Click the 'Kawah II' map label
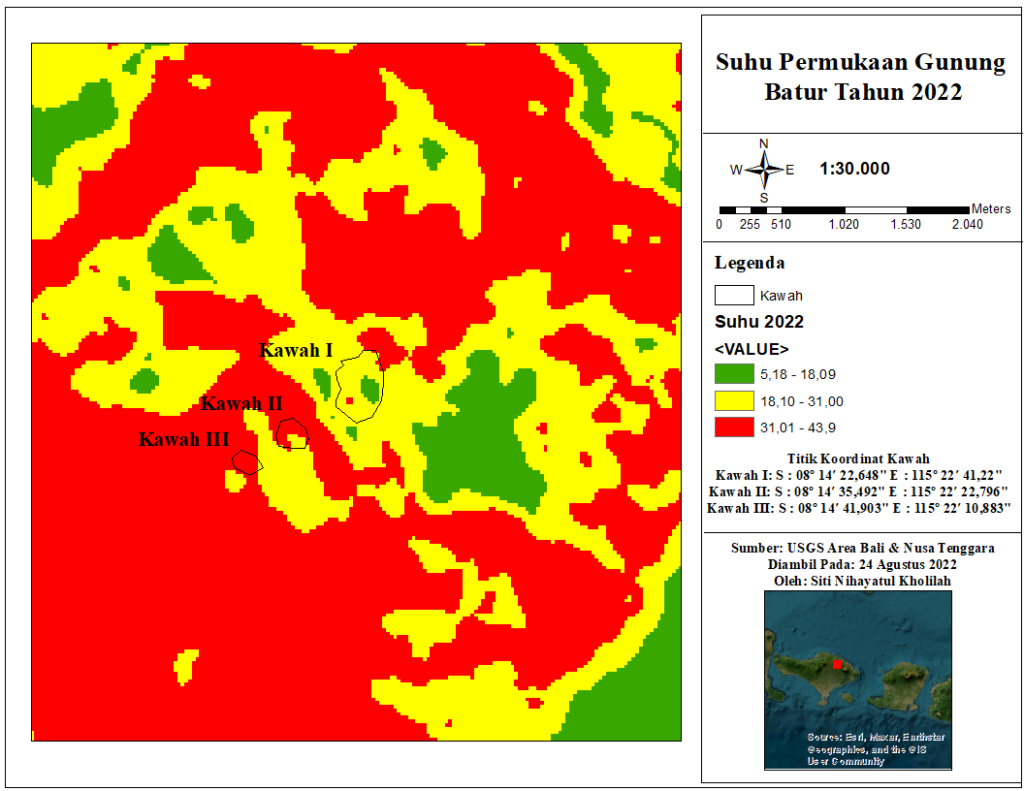 (242, 404)
